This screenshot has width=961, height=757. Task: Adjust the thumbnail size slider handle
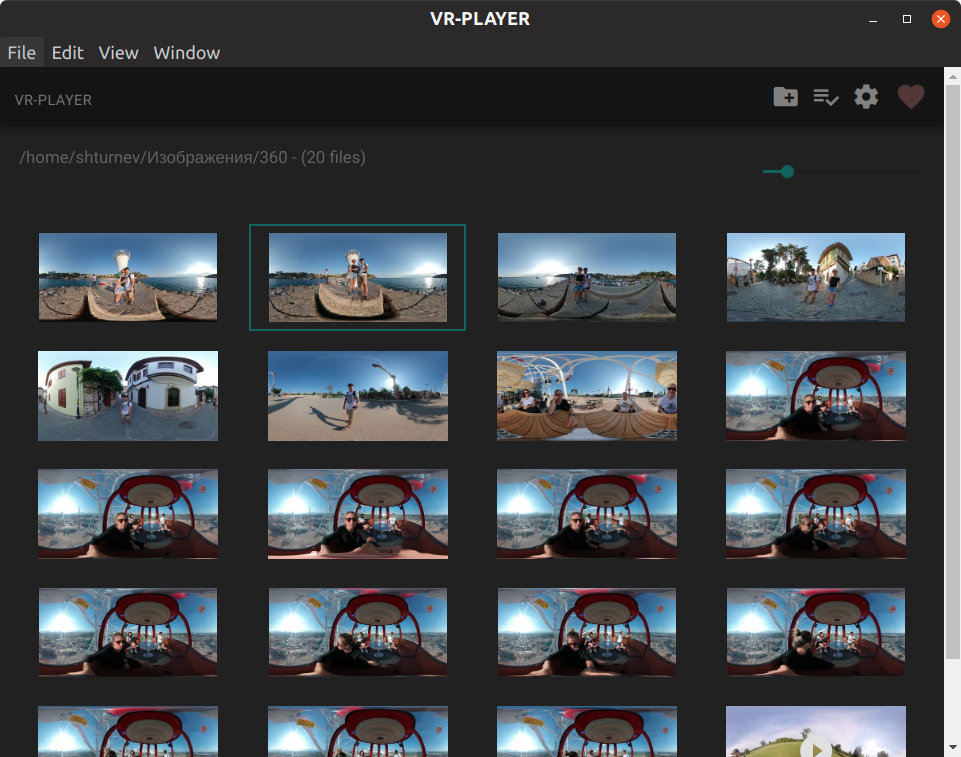pos(787,171)
